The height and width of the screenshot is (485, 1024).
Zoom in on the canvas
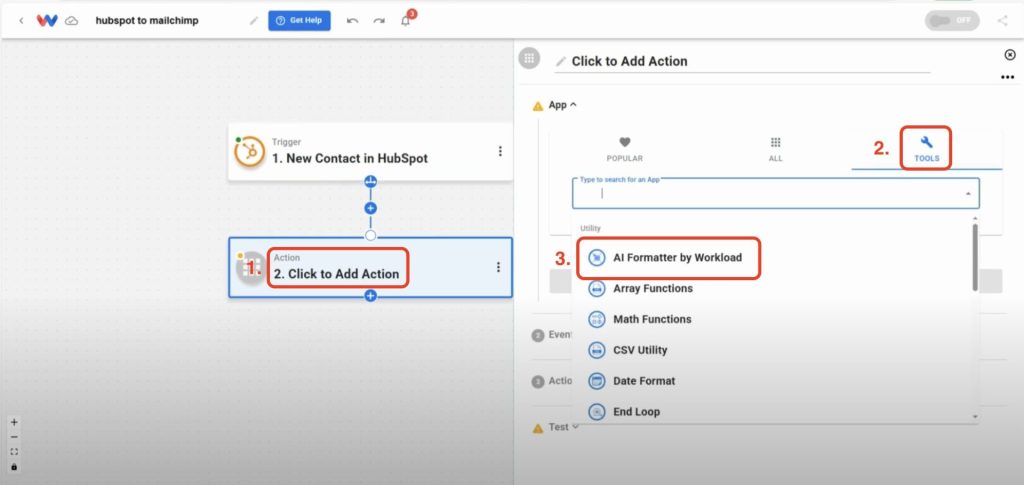(14, 422)
